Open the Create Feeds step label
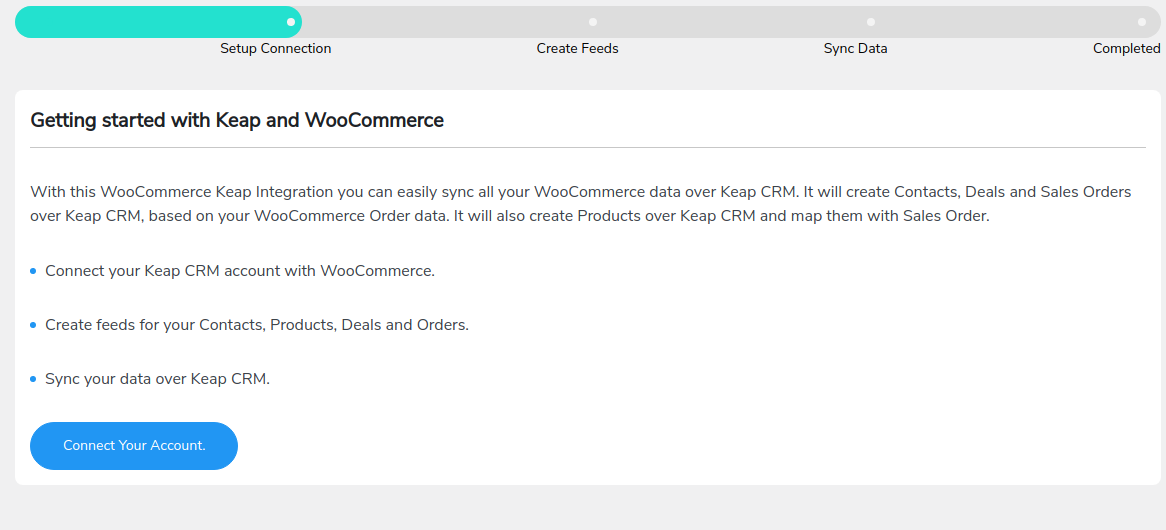The height and width of the screenshot is (530, 1166). tap(578, 48)
